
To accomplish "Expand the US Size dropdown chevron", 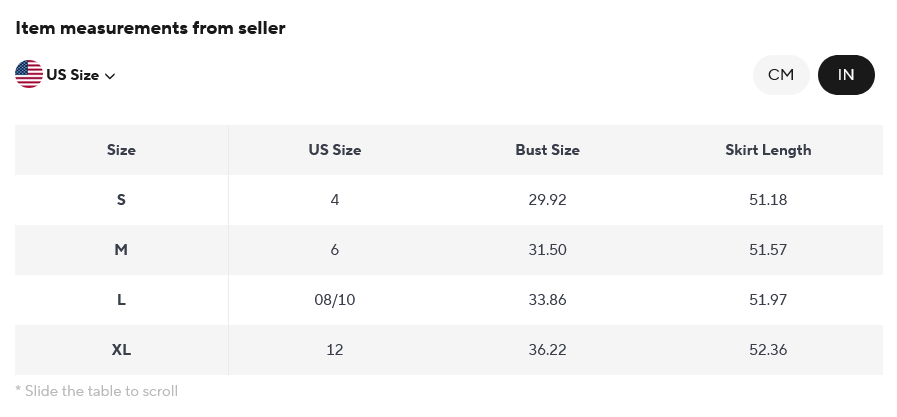I will tap(110, 76).
